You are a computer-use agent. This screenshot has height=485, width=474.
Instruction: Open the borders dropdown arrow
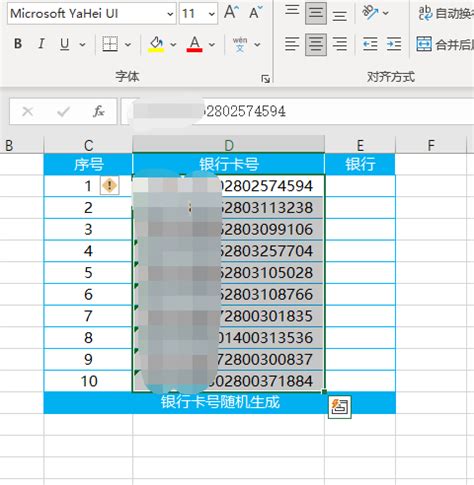click(128, 44)
